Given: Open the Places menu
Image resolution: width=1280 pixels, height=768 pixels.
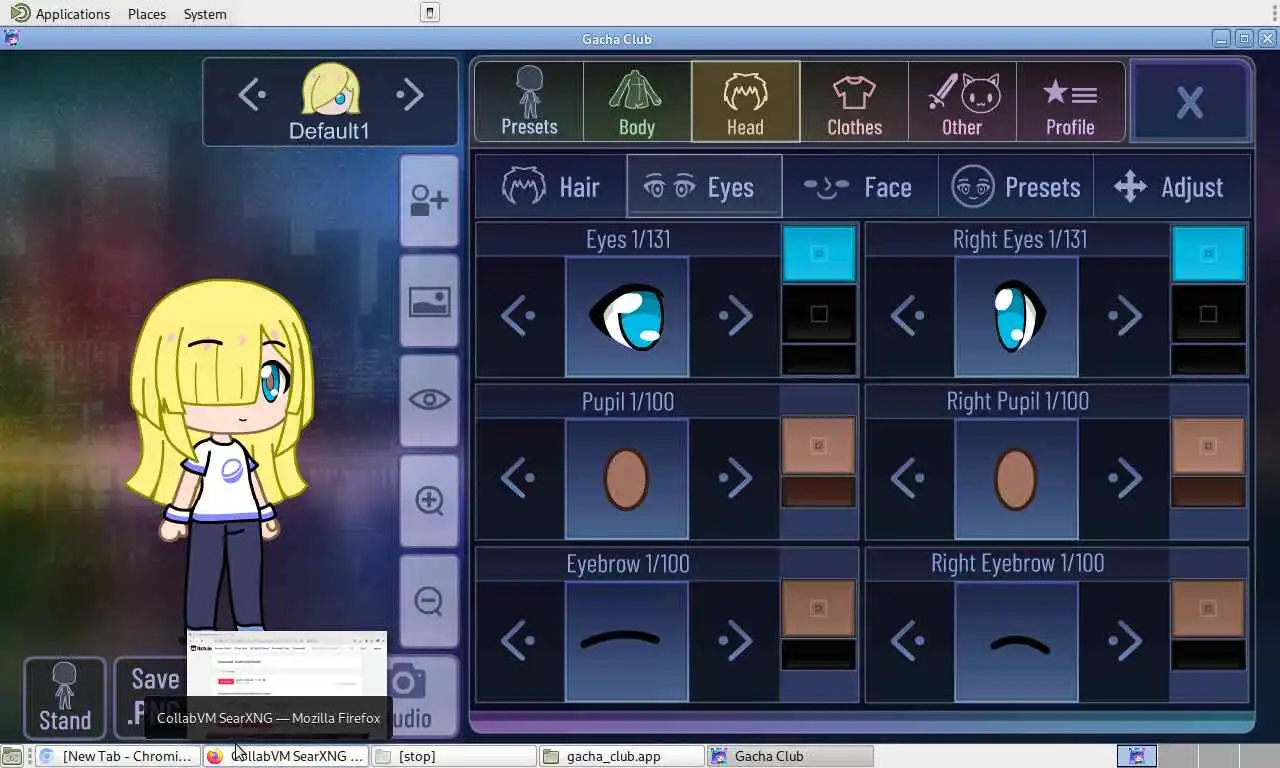Looking at the screenshot, I should tap(147, 14).
